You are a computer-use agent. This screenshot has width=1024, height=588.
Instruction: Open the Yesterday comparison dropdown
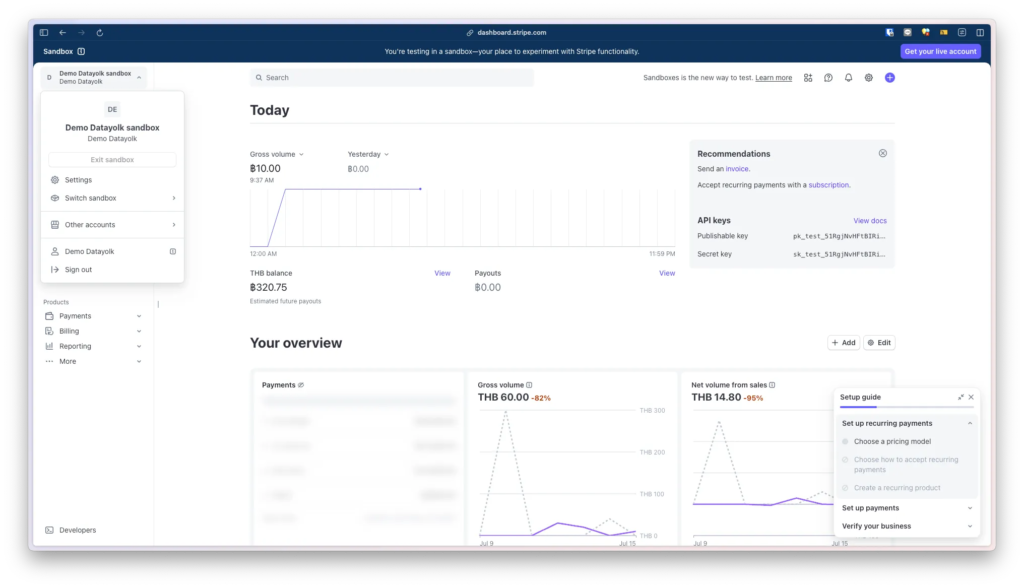pos(368,154)
